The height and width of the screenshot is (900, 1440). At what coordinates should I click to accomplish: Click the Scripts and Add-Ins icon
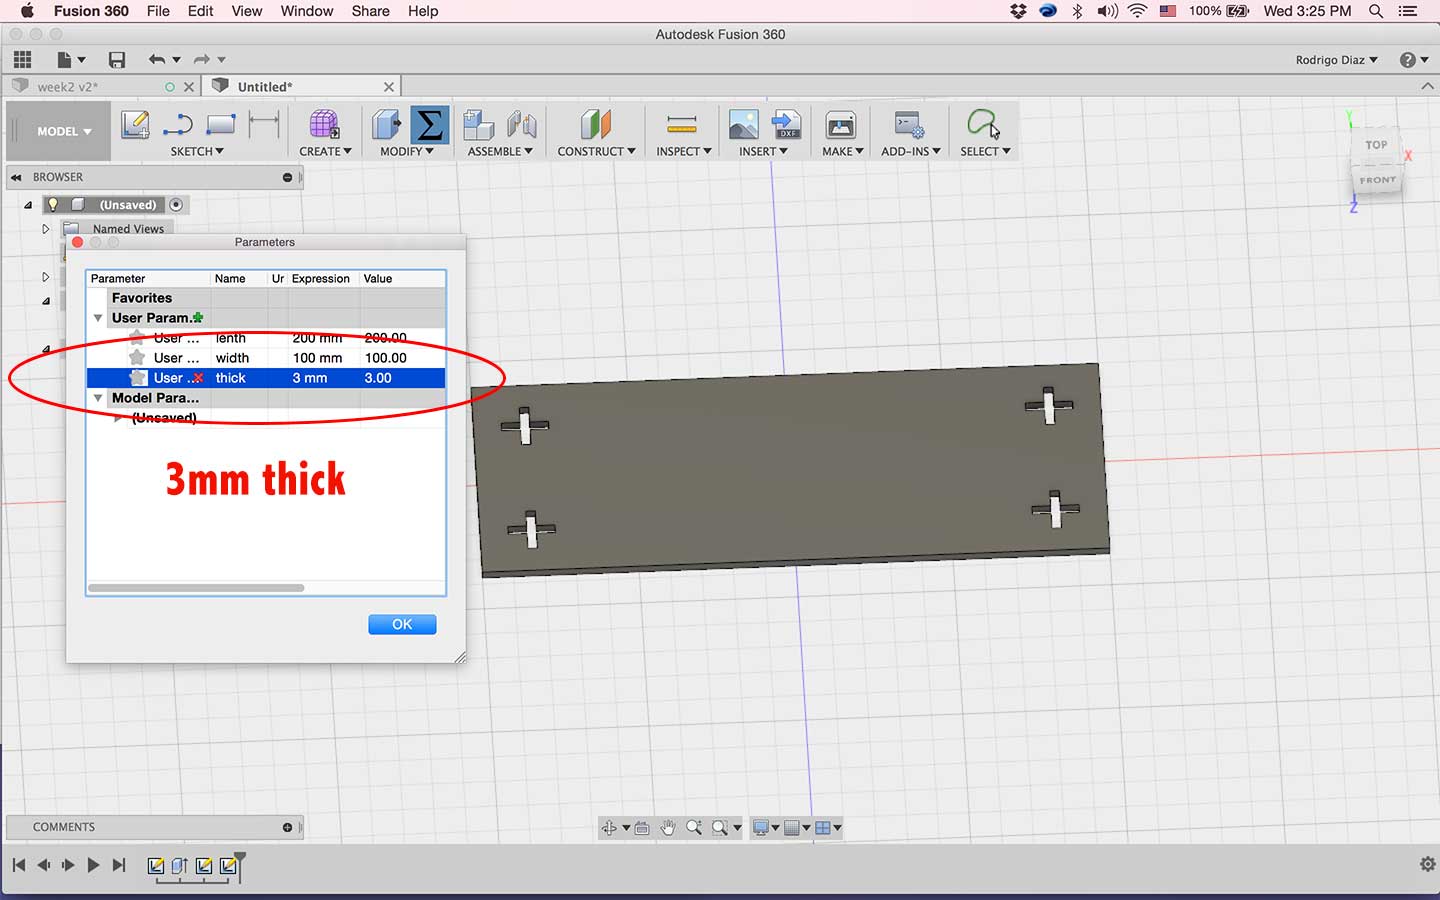909,125
